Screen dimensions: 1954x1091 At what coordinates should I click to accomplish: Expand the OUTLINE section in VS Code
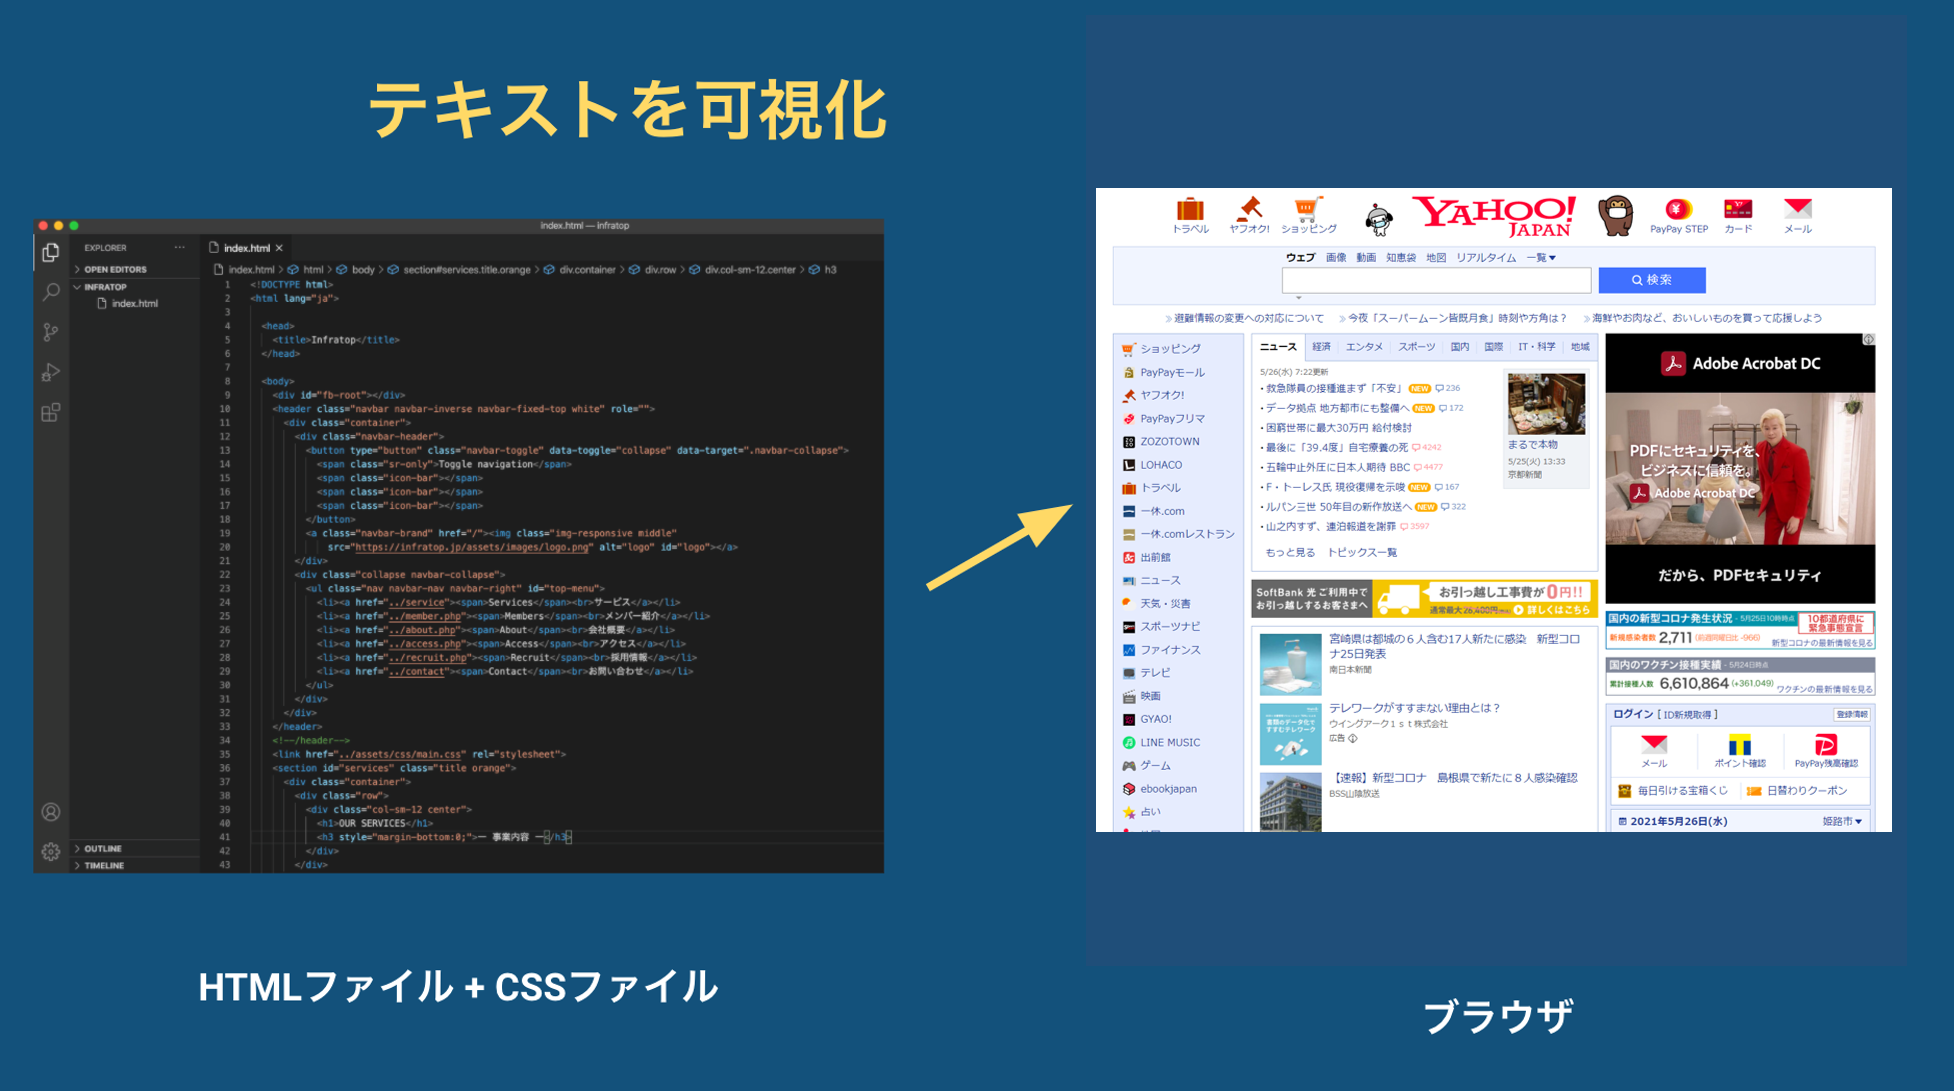tap(101, 848)
